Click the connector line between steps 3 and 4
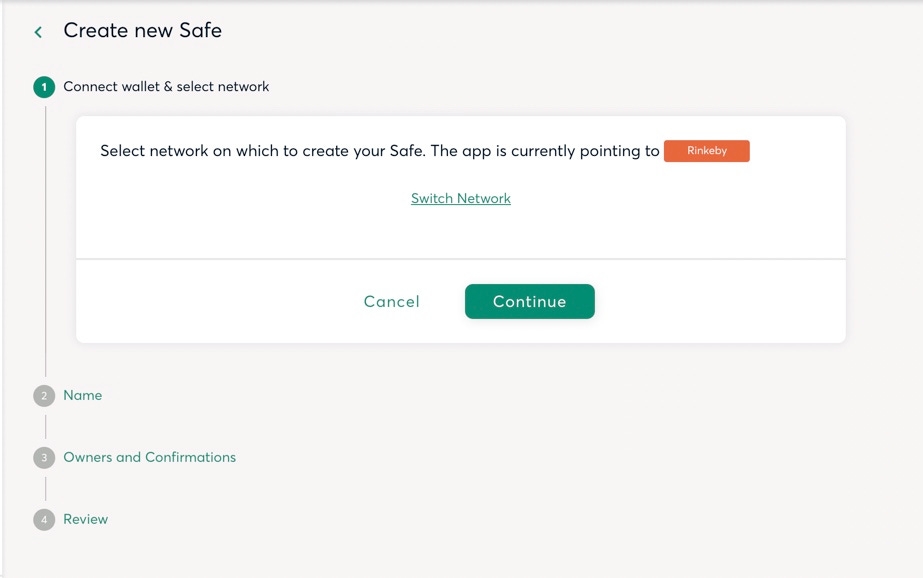This screenshot has width=923, height=578. tap(45, 489)
